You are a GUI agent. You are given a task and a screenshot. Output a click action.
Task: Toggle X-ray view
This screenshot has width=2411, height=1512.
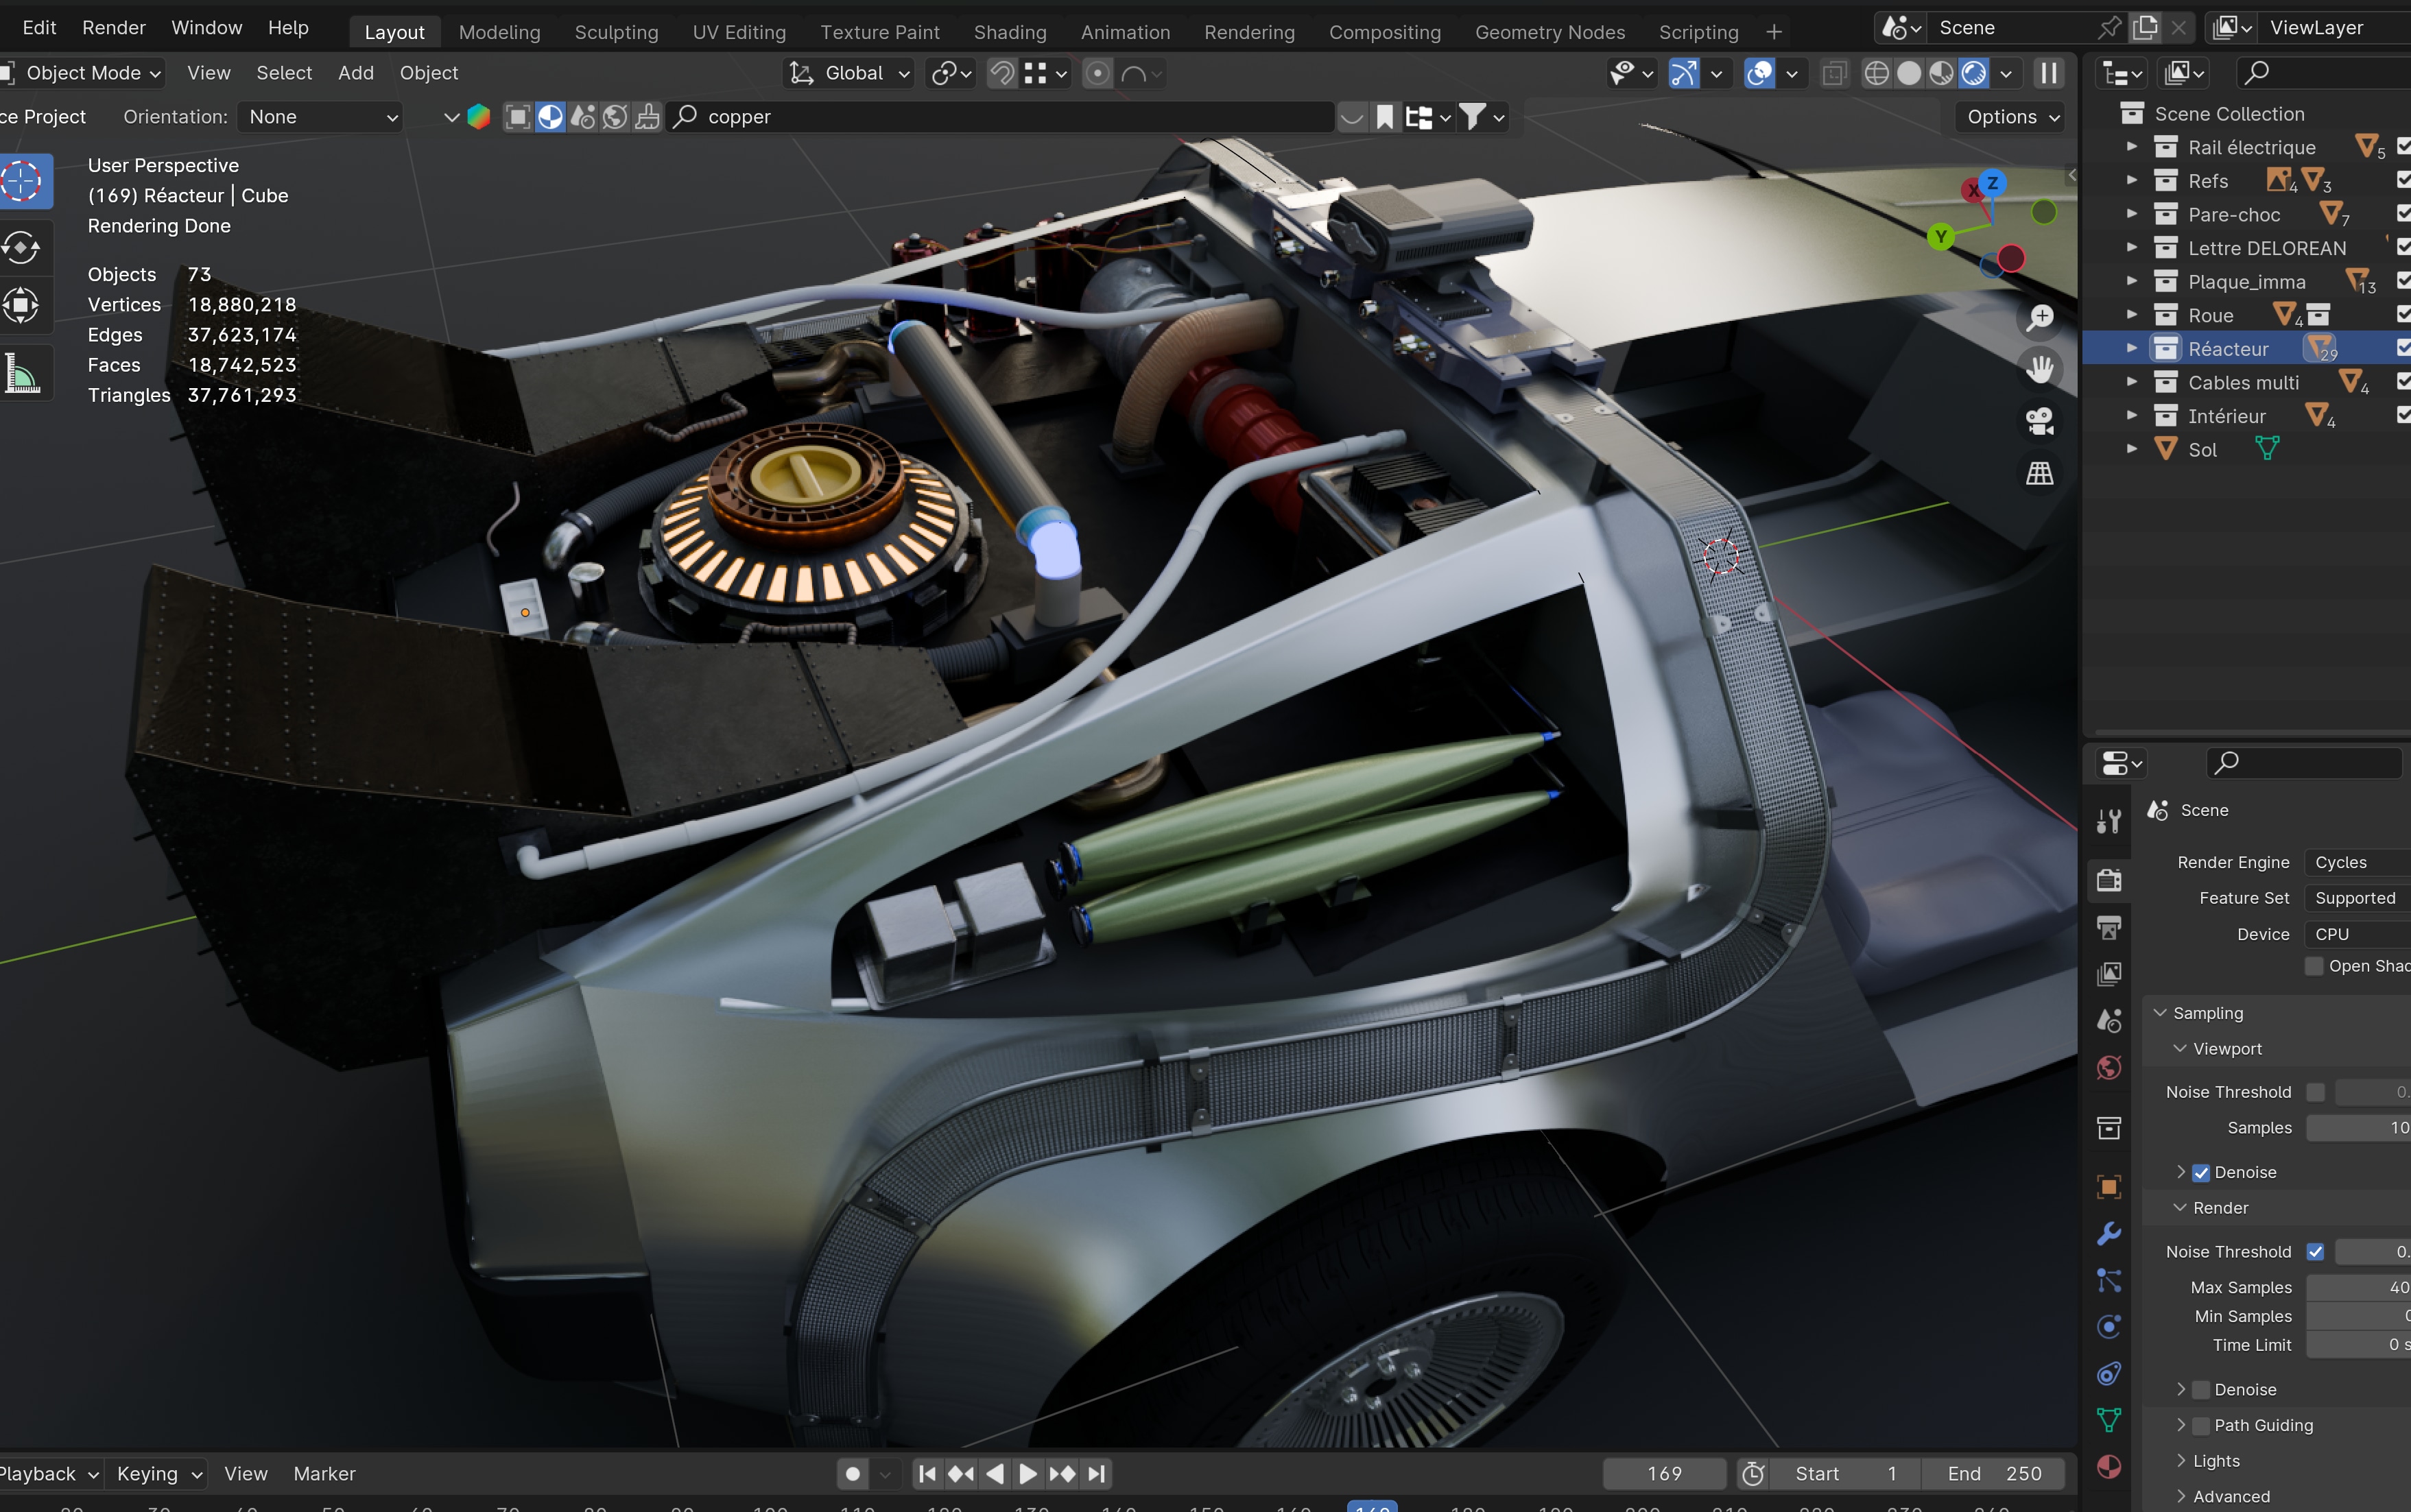(x=1834, y=73)
